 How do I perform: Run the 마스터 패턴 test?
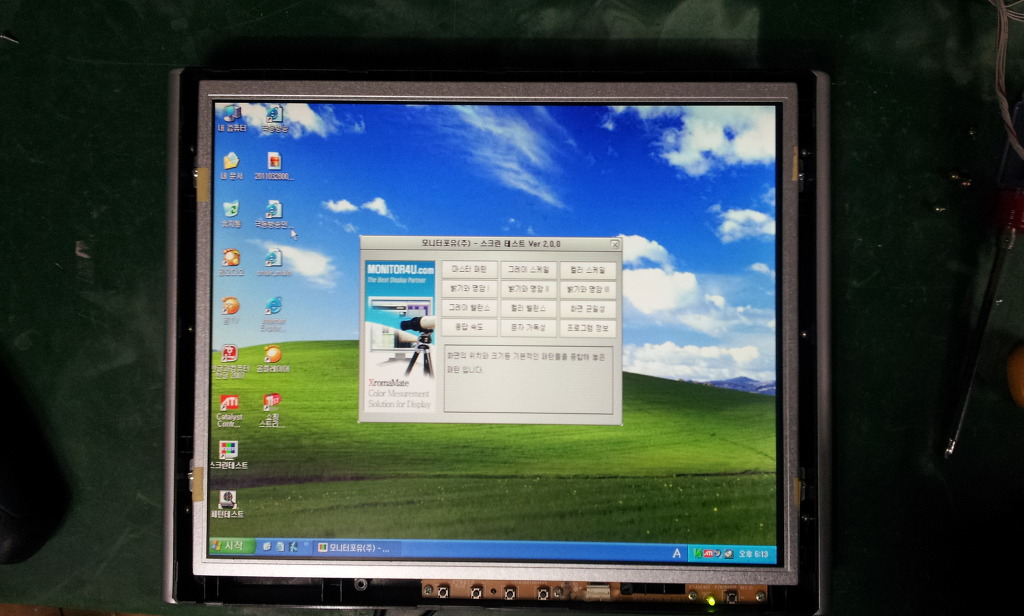pos(469,270)
